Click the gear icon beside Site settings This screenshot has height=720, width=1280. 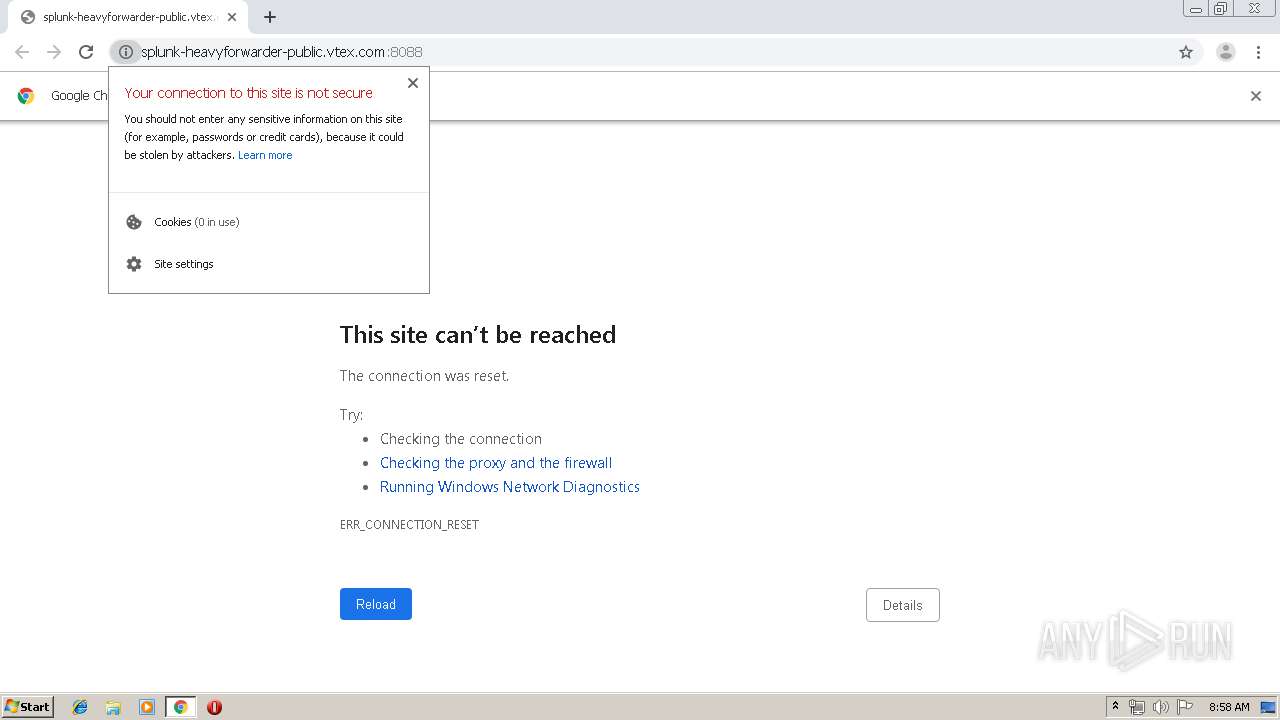click(x=134, y=264)
